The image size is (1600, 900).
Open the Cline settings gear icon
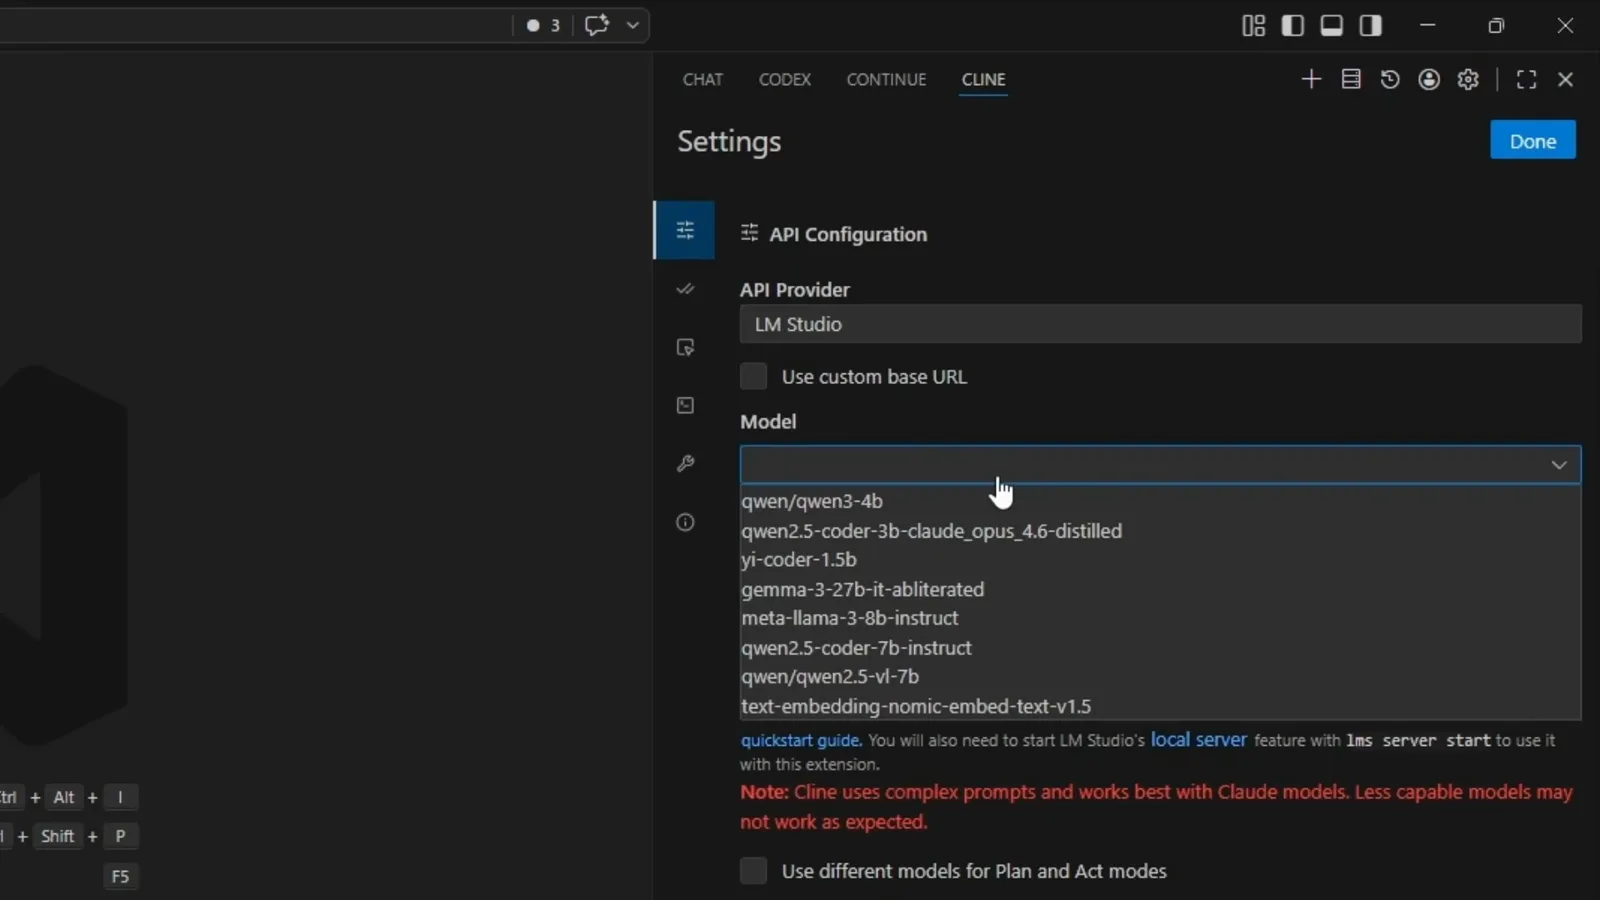(1468, 79)
